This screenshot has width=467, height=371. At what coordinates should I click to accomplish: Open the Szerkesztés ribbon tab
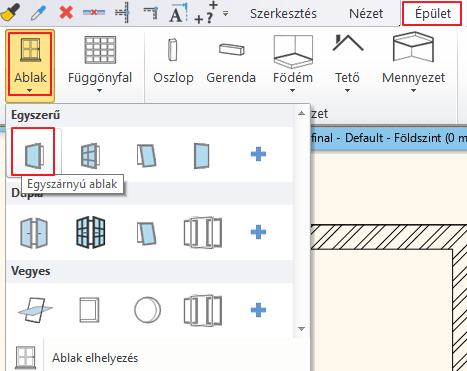pos(283,13)
